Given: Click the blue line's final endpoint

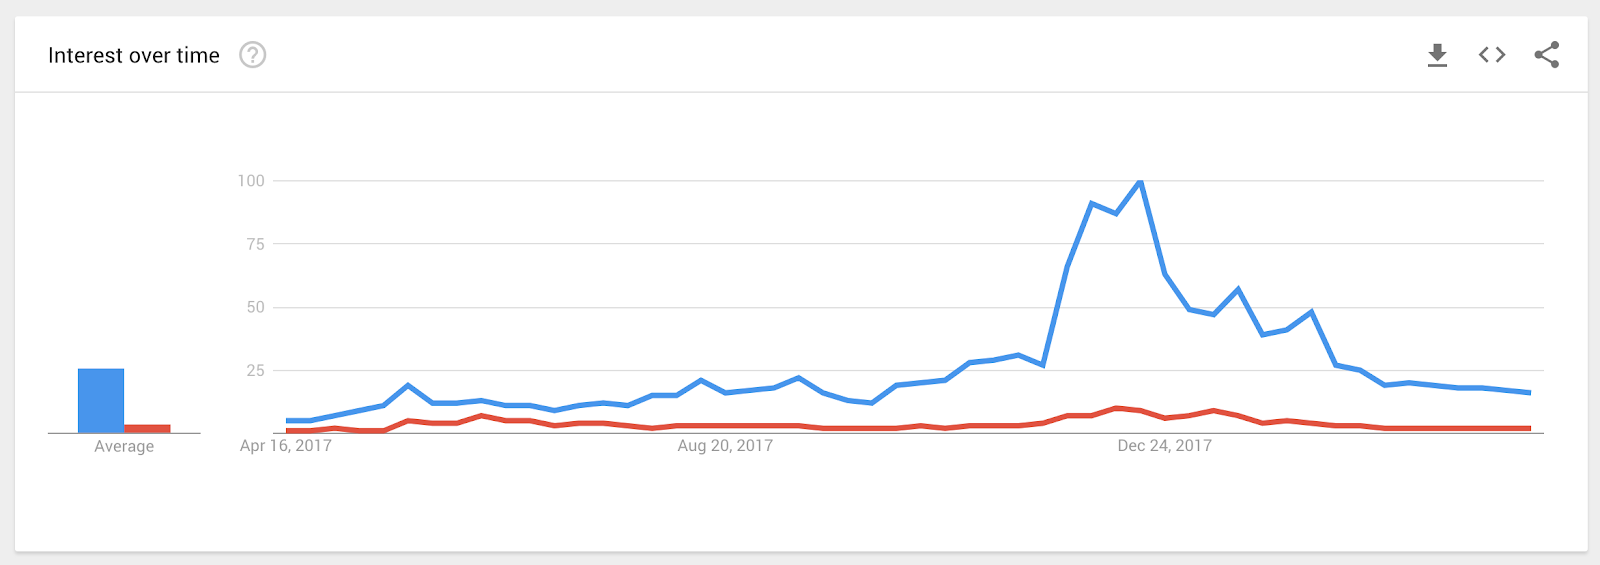Looking at the screenshot, I should click(1529, 393).
